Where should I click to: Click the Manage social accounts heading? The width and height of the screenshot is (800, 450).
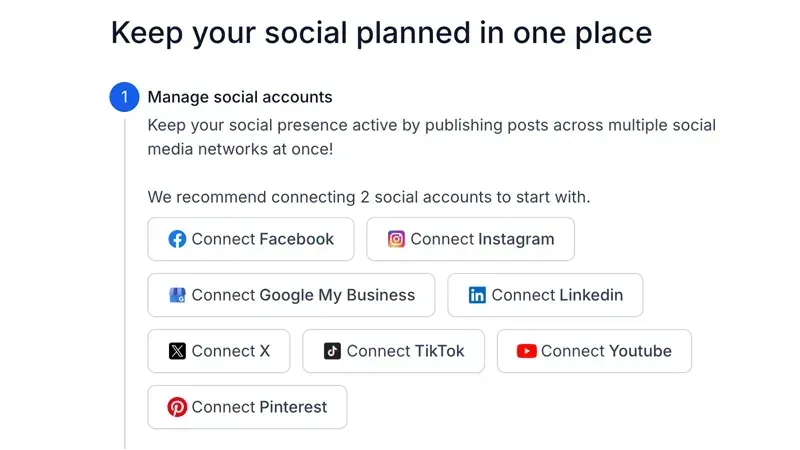[x=240, y=97]
